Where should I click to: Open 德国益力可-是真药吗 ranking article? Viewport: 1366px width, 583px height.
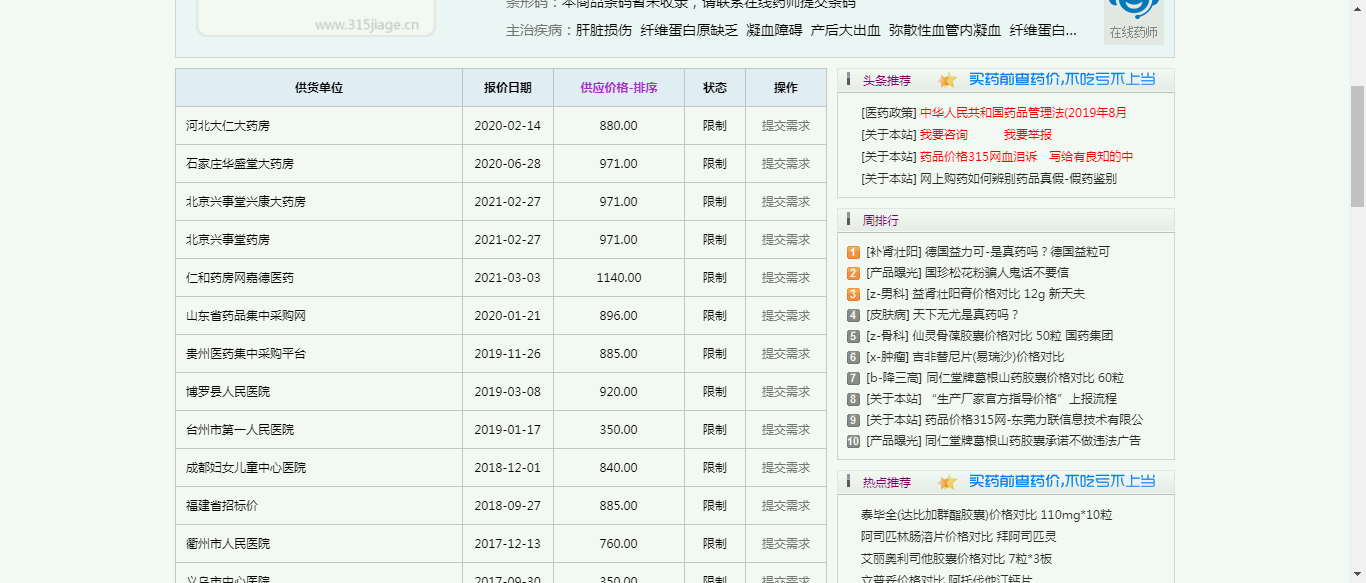pyautogui.click(x=1017, y=252)
